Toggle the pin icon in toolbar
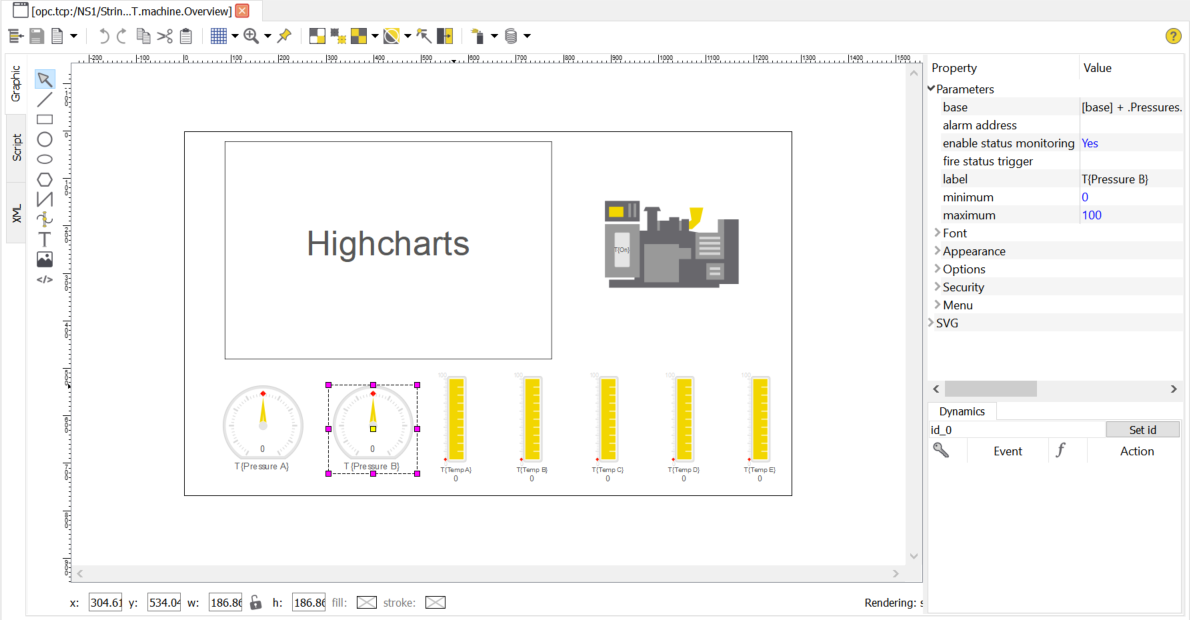Screen dimensions: 1192x620 [x=284, y=36]
